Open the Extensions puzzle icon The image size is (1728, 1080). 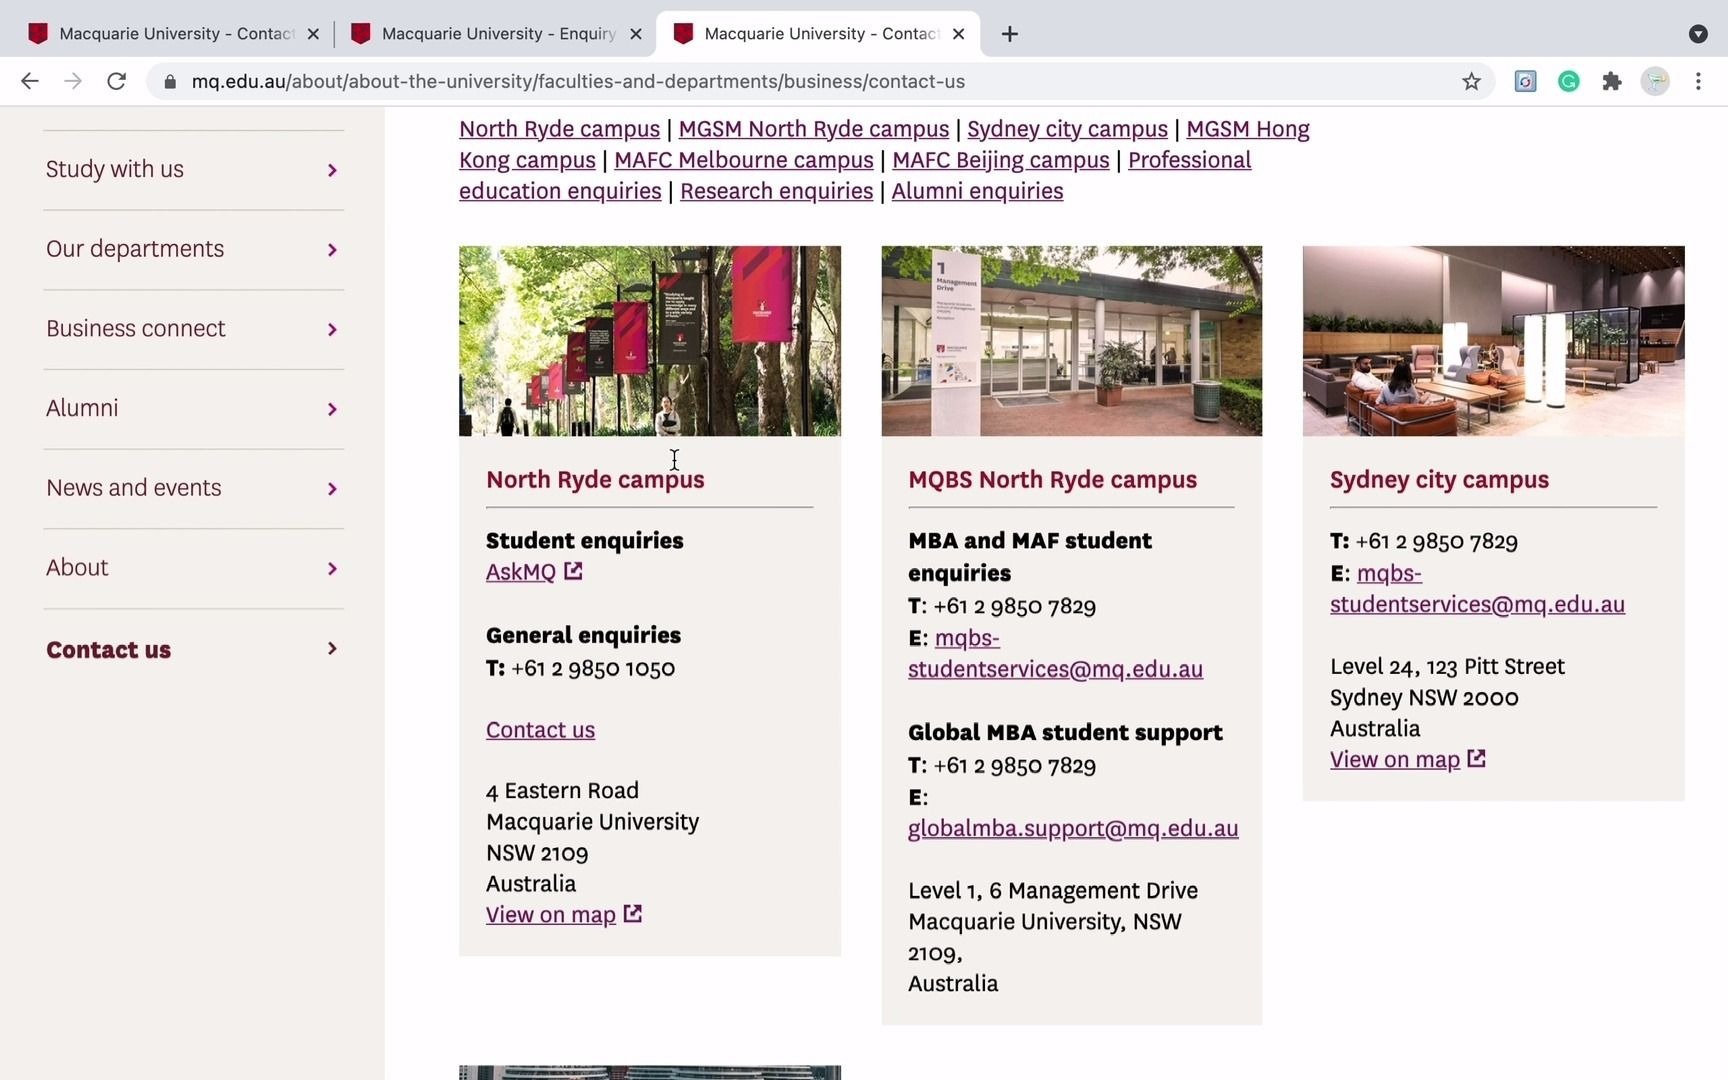1611,81
